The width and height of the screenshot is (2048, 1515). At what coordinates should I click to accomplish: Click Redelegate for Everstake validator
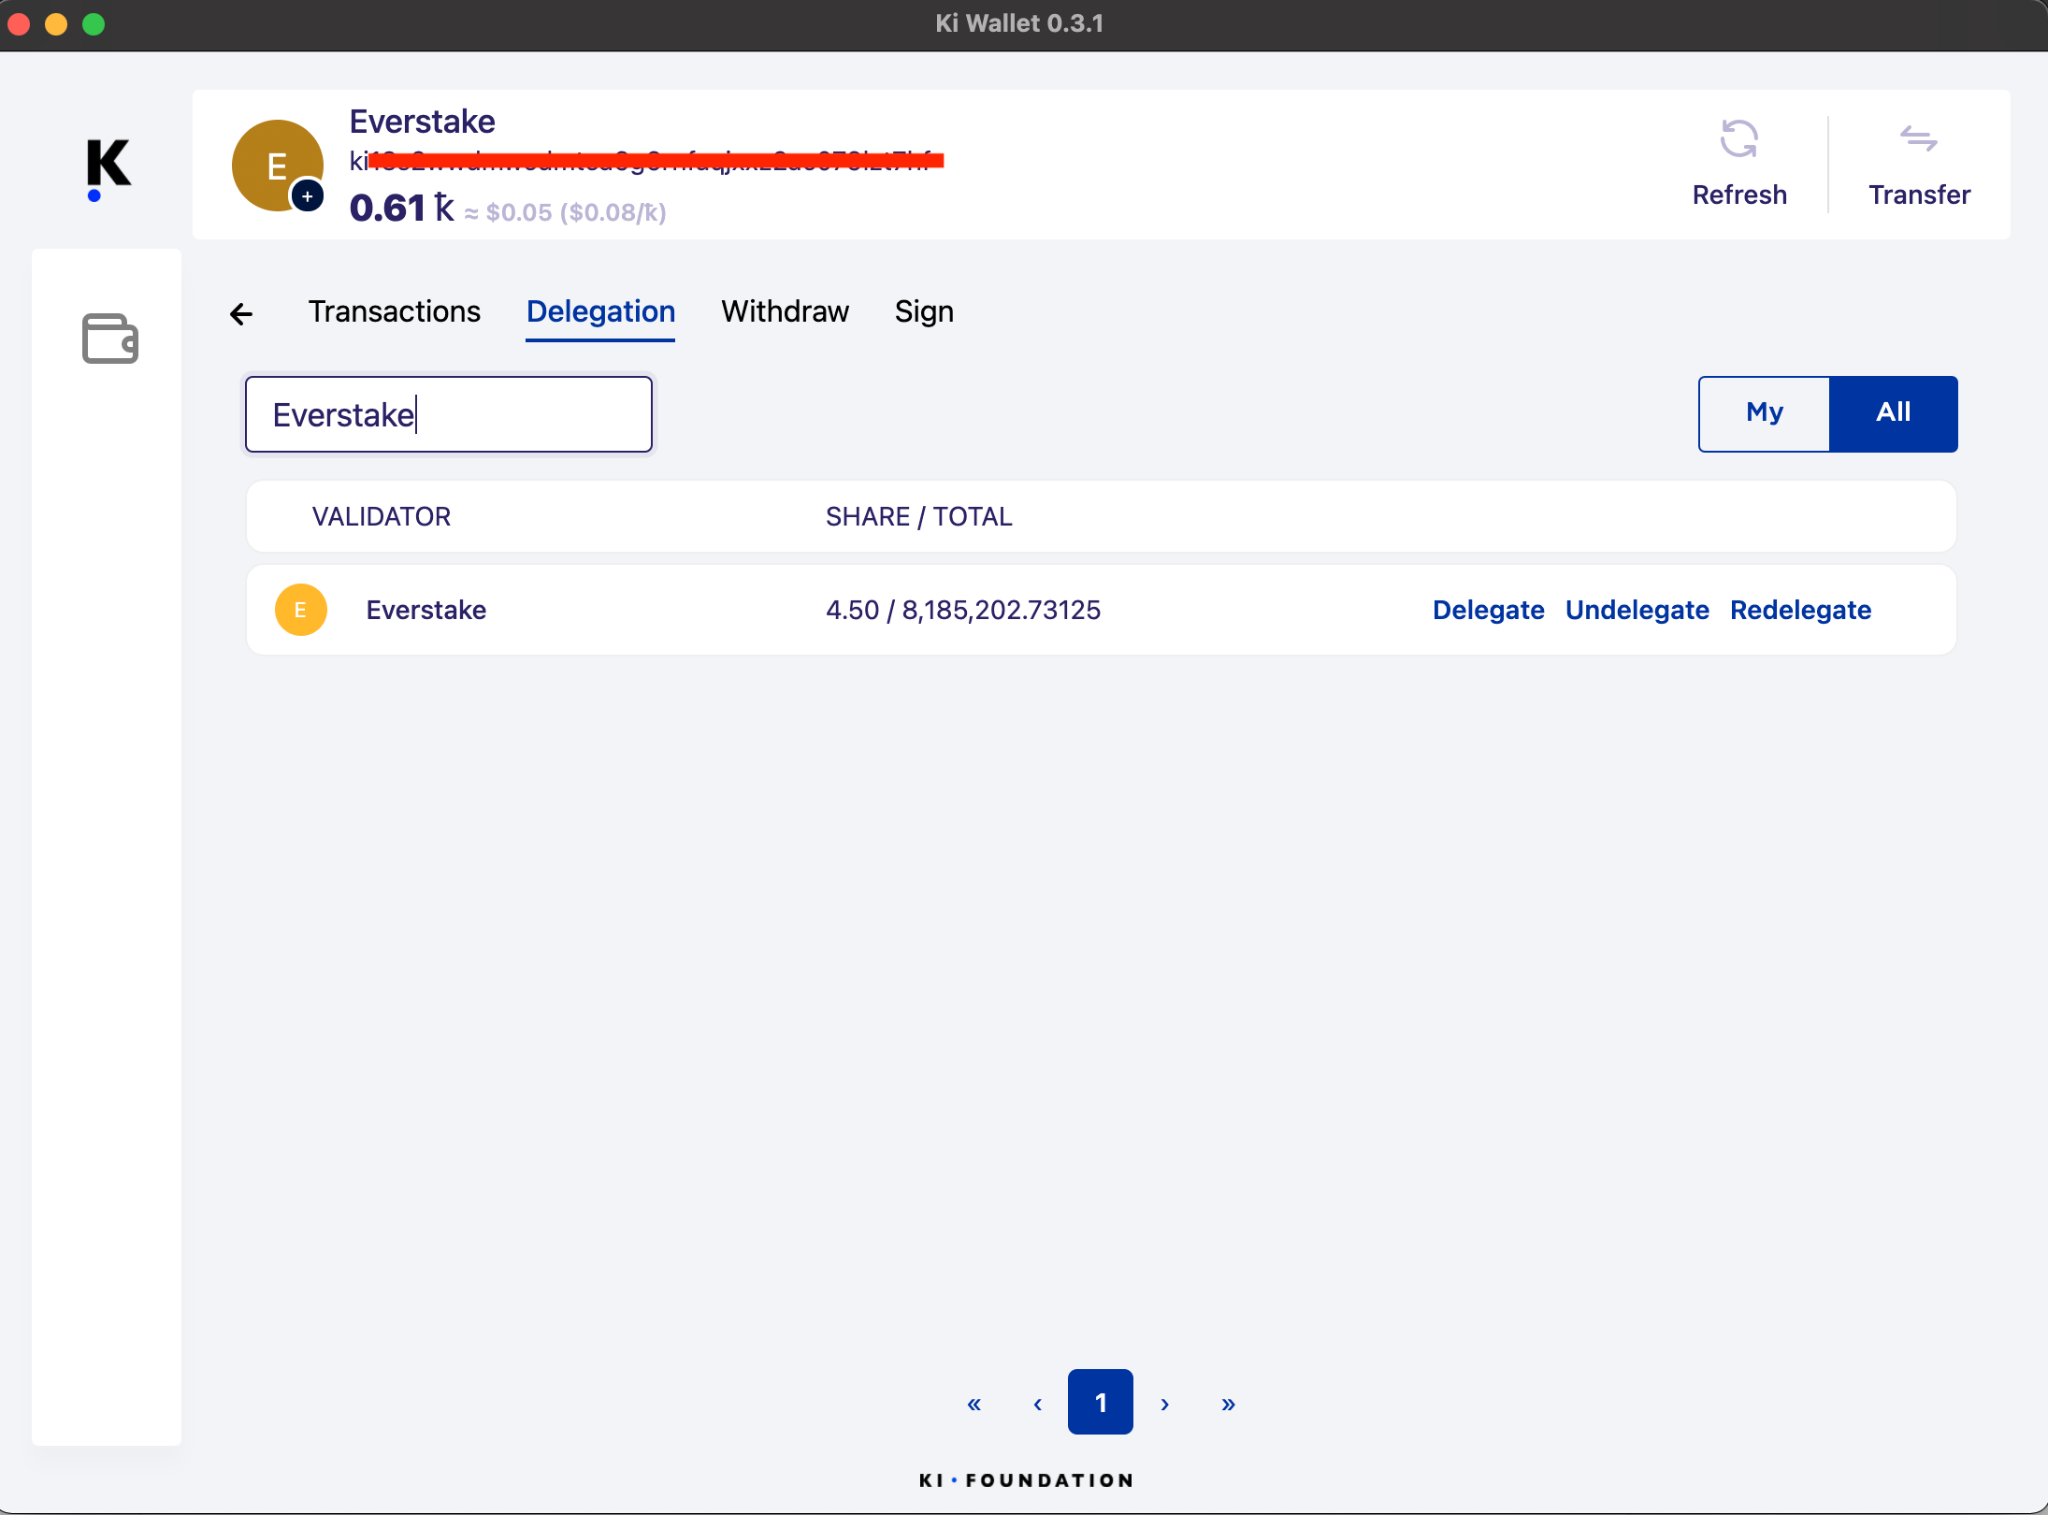pos(1800,610)
